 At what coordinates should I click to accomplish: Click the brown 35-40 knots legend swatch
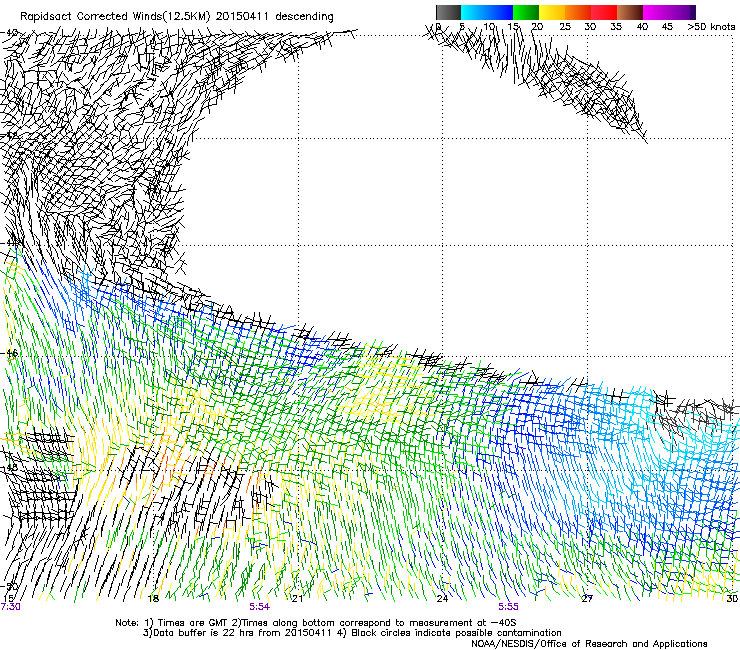pyautogui.click(x=630, y=12)
